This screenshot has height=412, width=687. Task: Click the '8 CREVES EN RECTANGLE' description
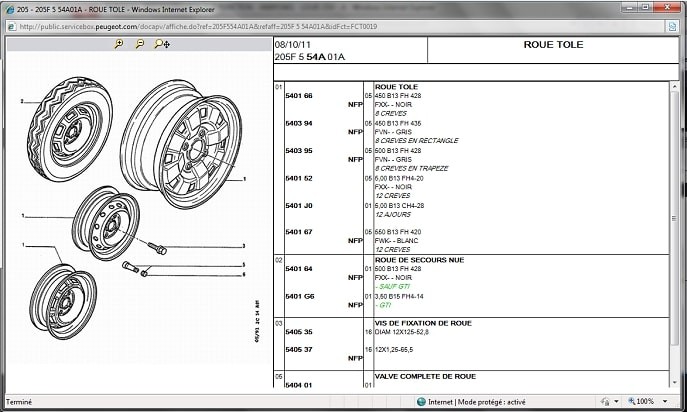(417, 141)
